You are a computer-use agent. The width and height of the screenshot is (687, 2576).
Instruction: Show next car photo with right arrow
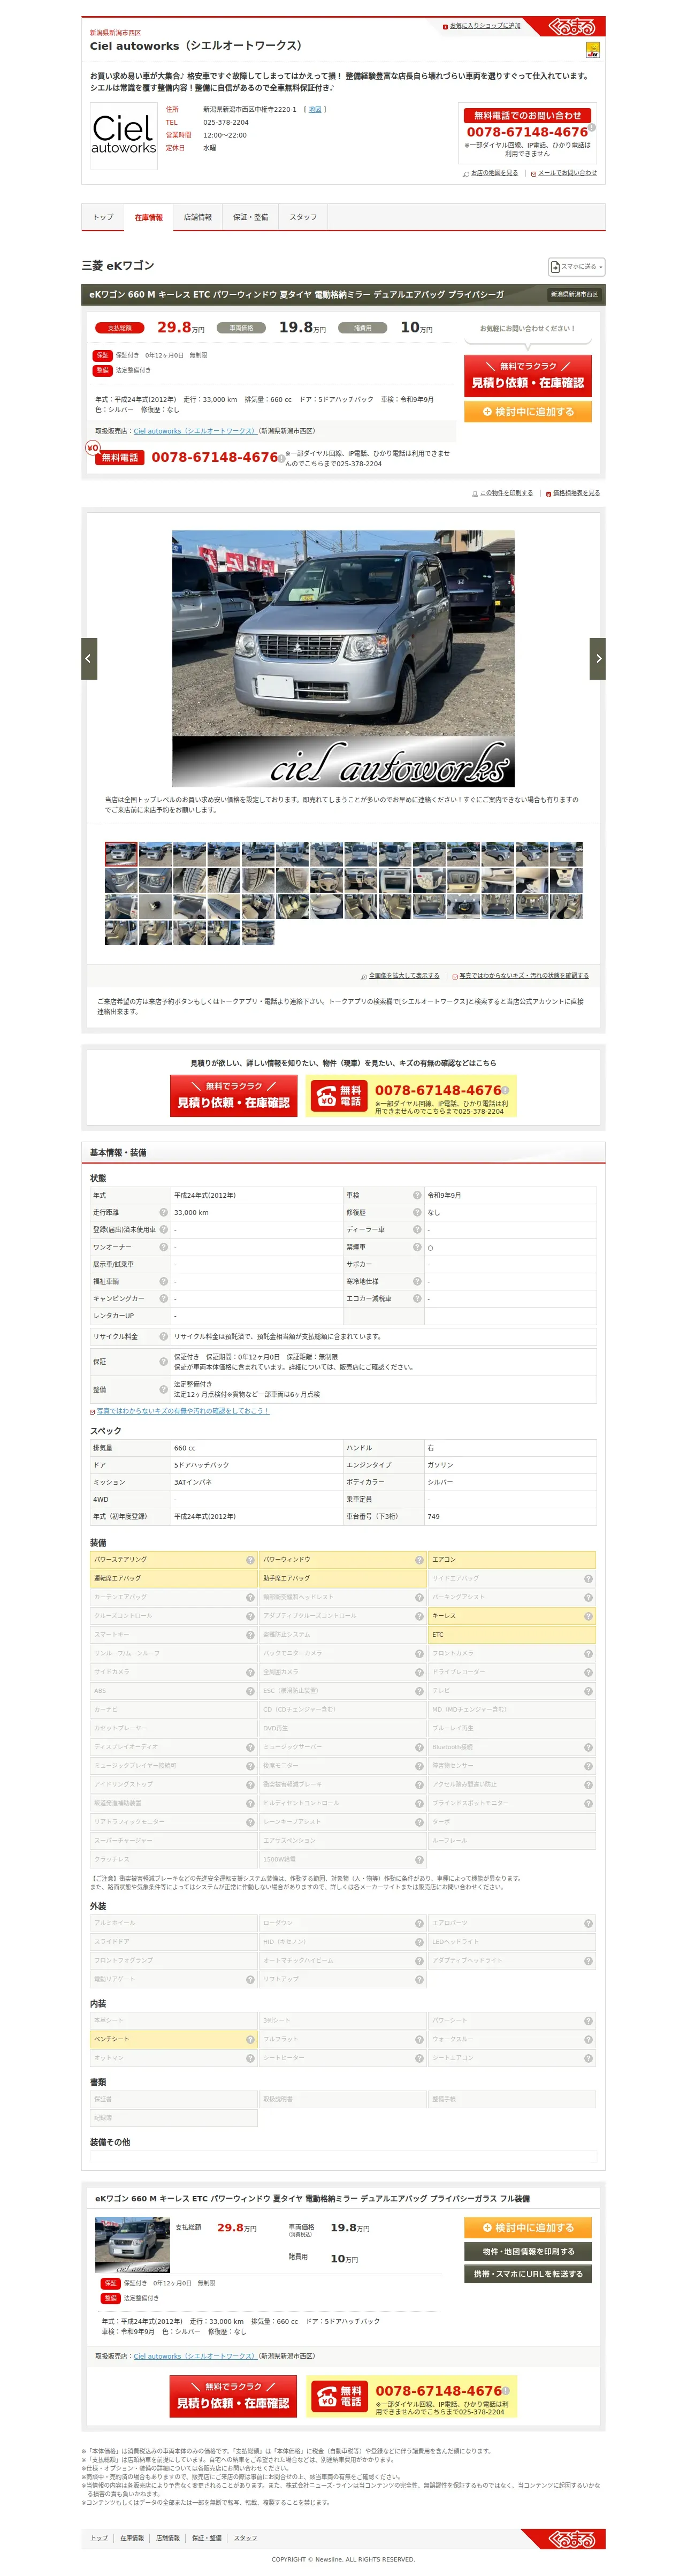[x=598, y=658]
